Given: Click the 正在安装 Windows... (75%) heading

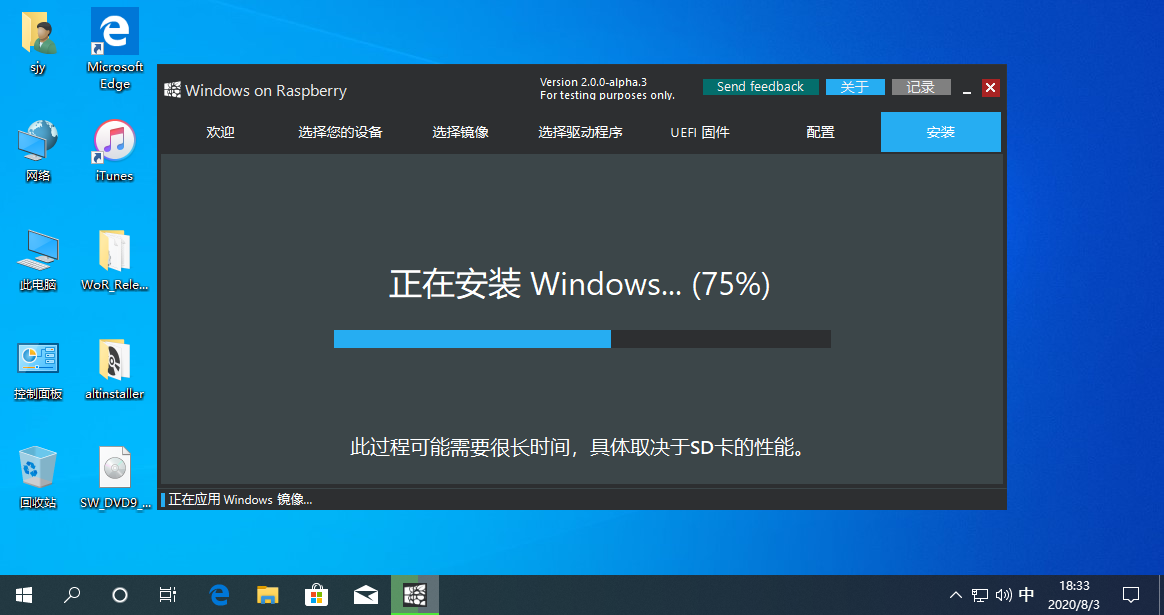Looking at the screenshot, I should click(x=580, y=284).
